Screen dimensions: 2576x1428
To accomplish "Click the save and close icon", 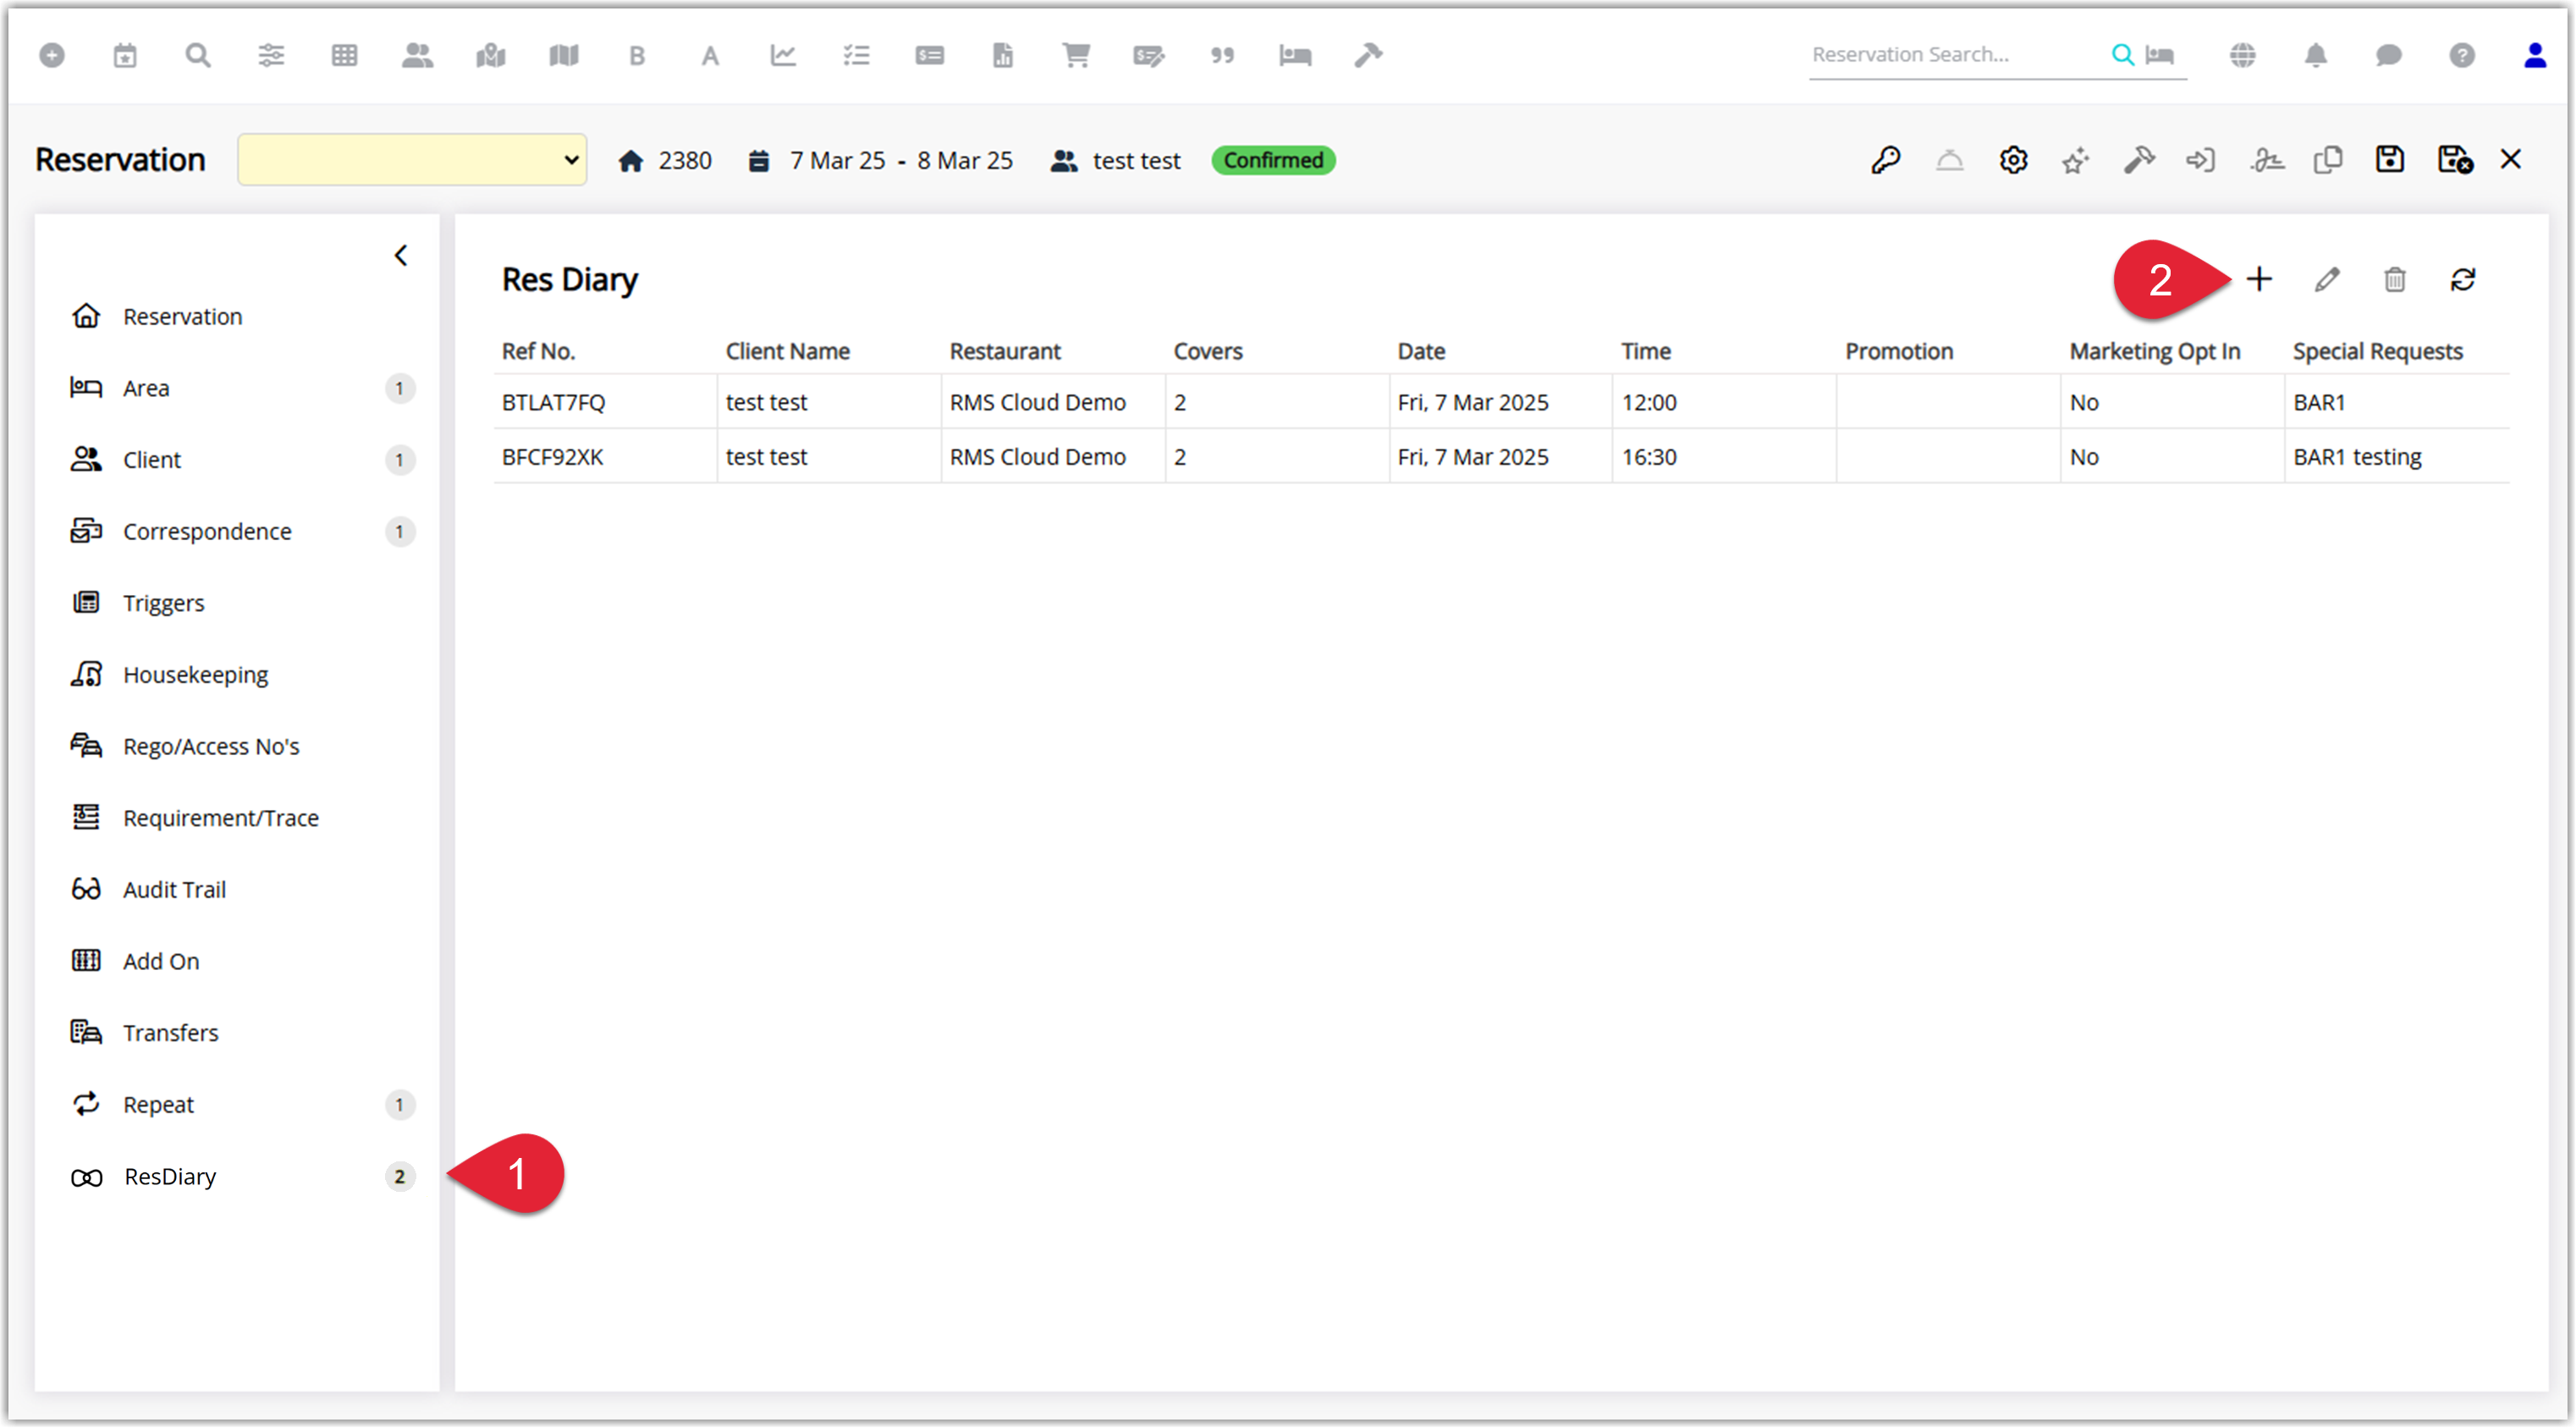I will coord(2454,160).
